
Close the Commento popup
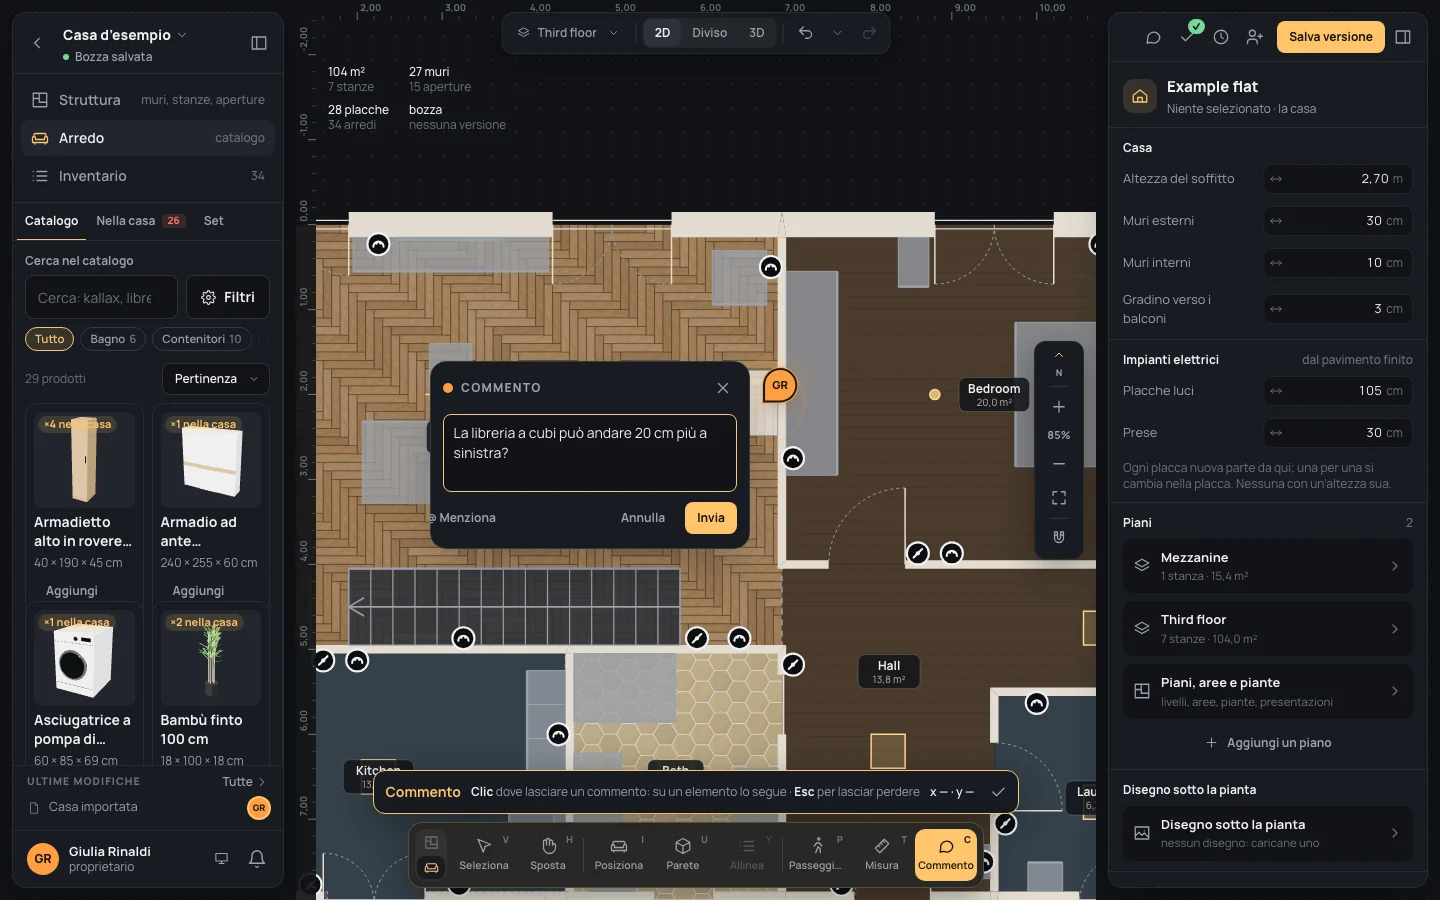723,388
